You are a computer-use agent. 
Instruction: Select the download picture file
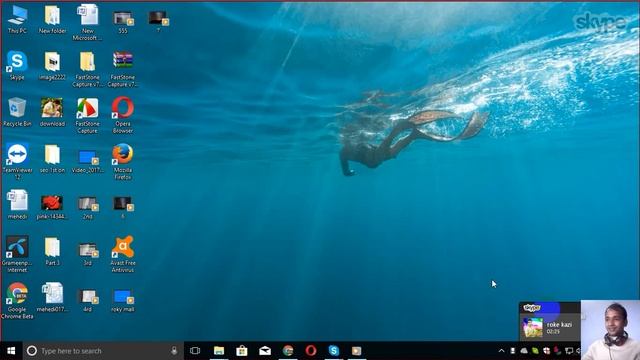(52, 112)
